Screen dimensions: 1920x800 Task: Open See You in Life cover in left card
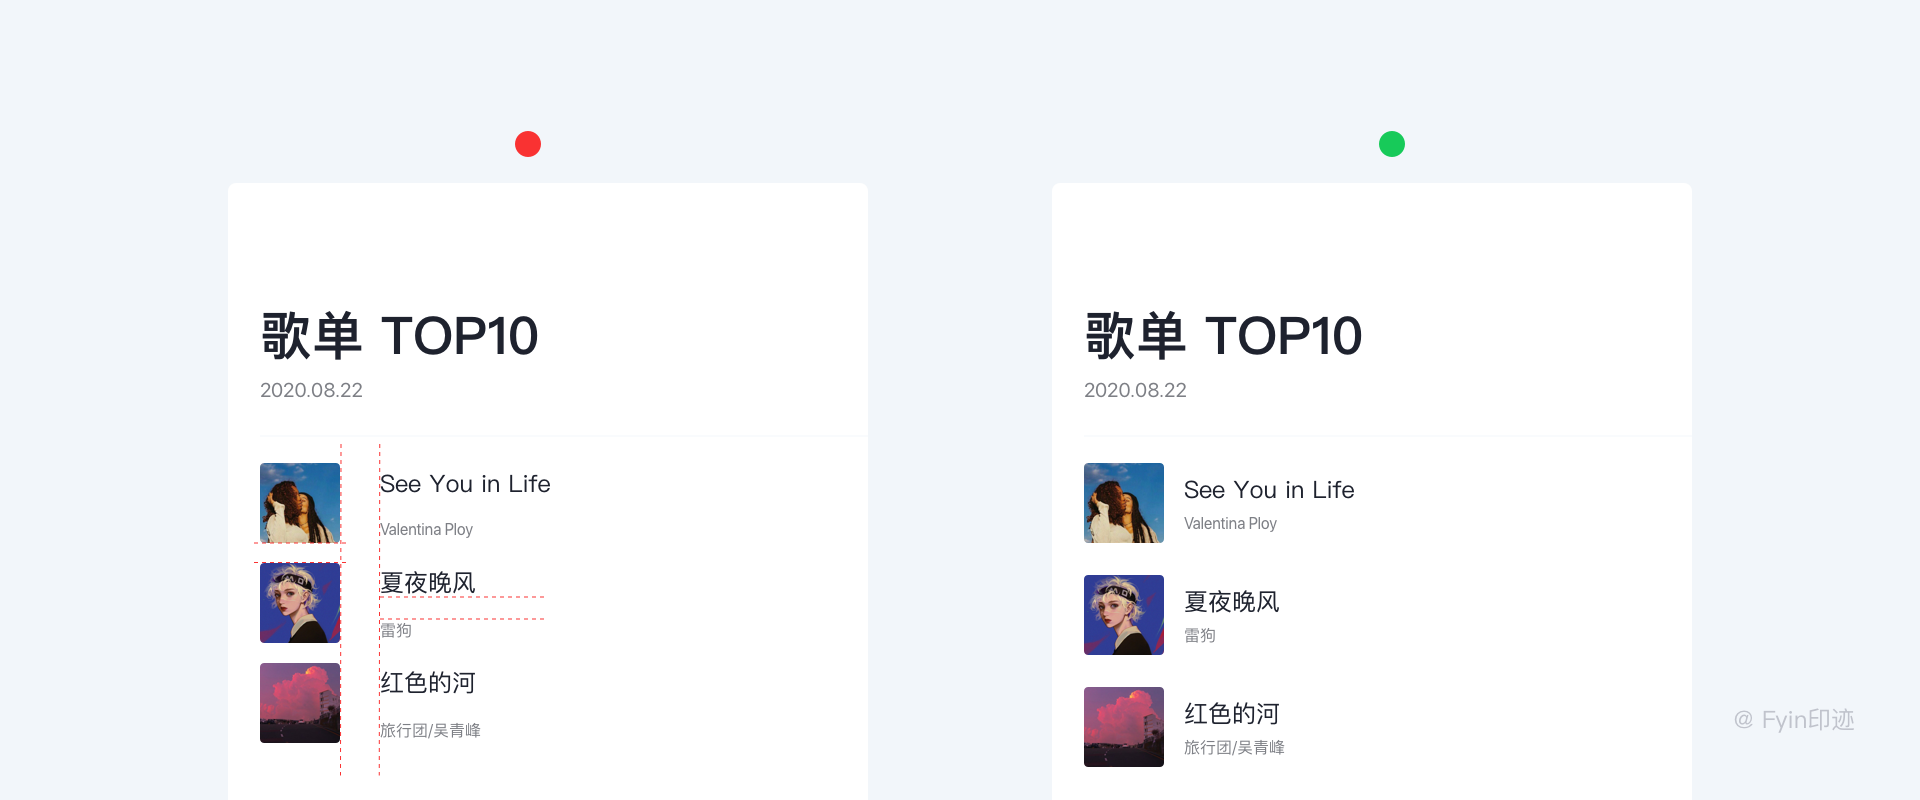(300, 503)
